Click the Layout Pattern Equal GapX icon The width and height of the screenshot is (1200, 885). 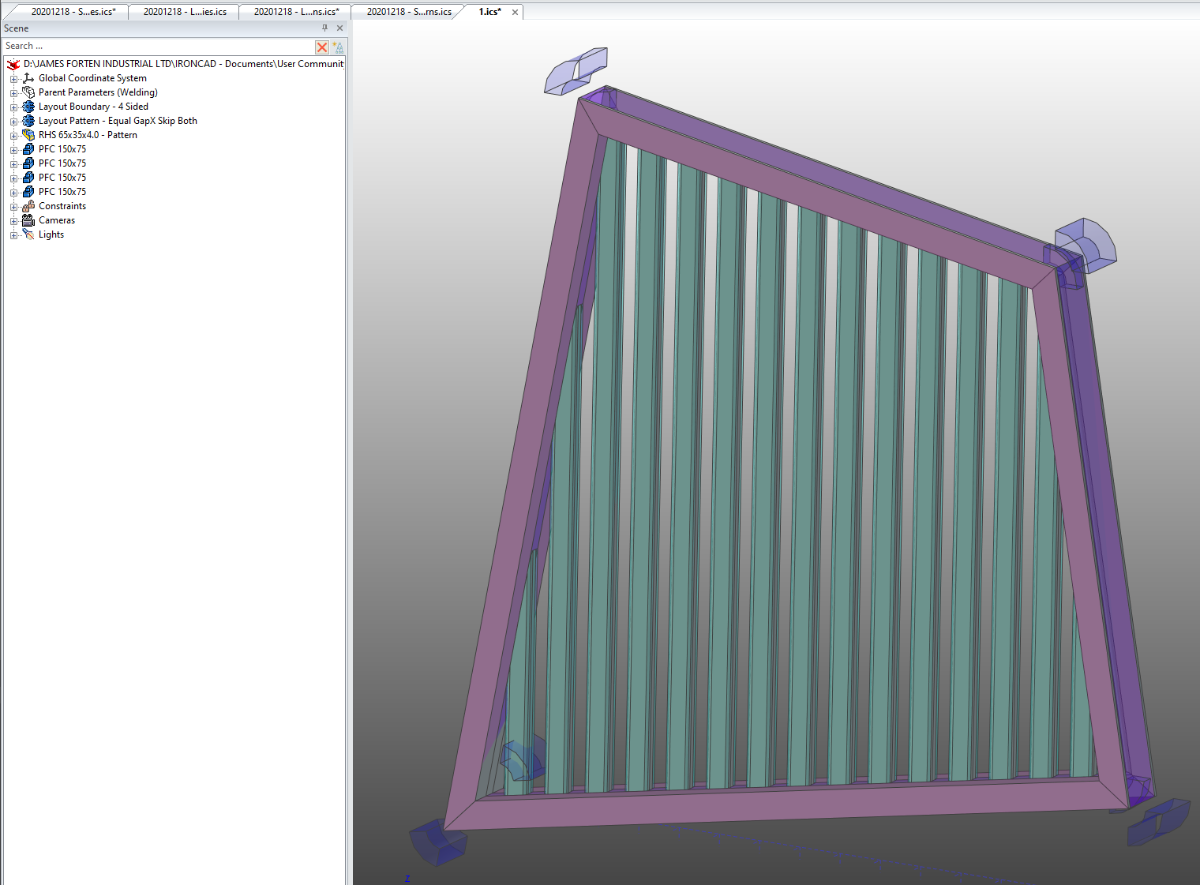coord(28,121)
